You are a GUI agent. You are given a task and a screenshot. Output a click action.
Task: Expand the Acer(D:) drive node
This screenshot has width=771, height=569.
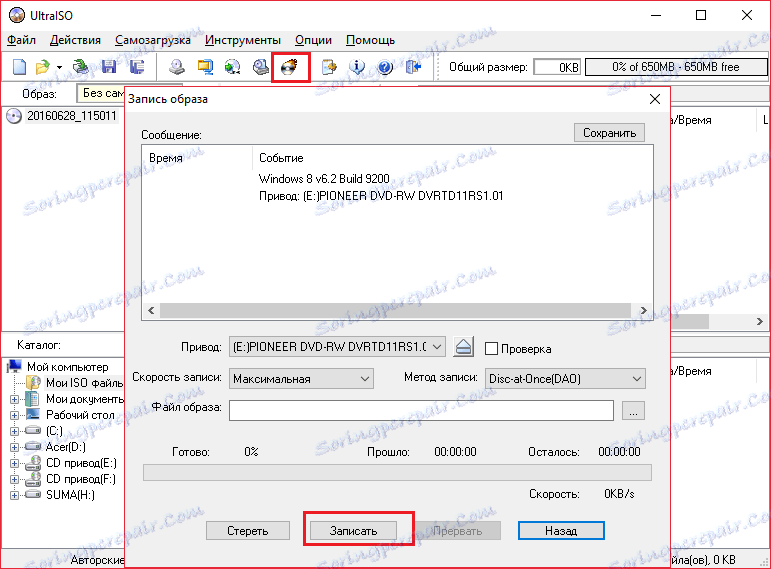15,447
